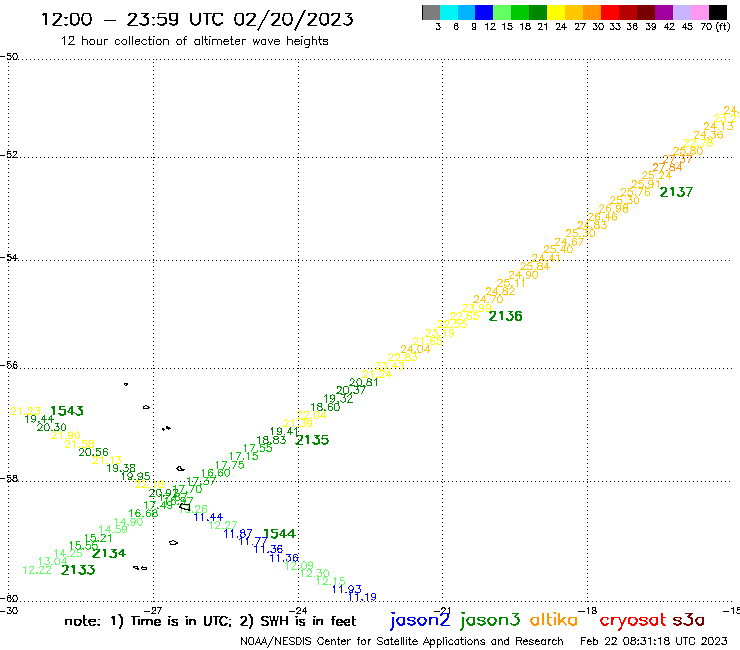Click the black swatch at the scale end
This screenshot has width=740, height=650.
pyautogui.click(x=717, y=13)
